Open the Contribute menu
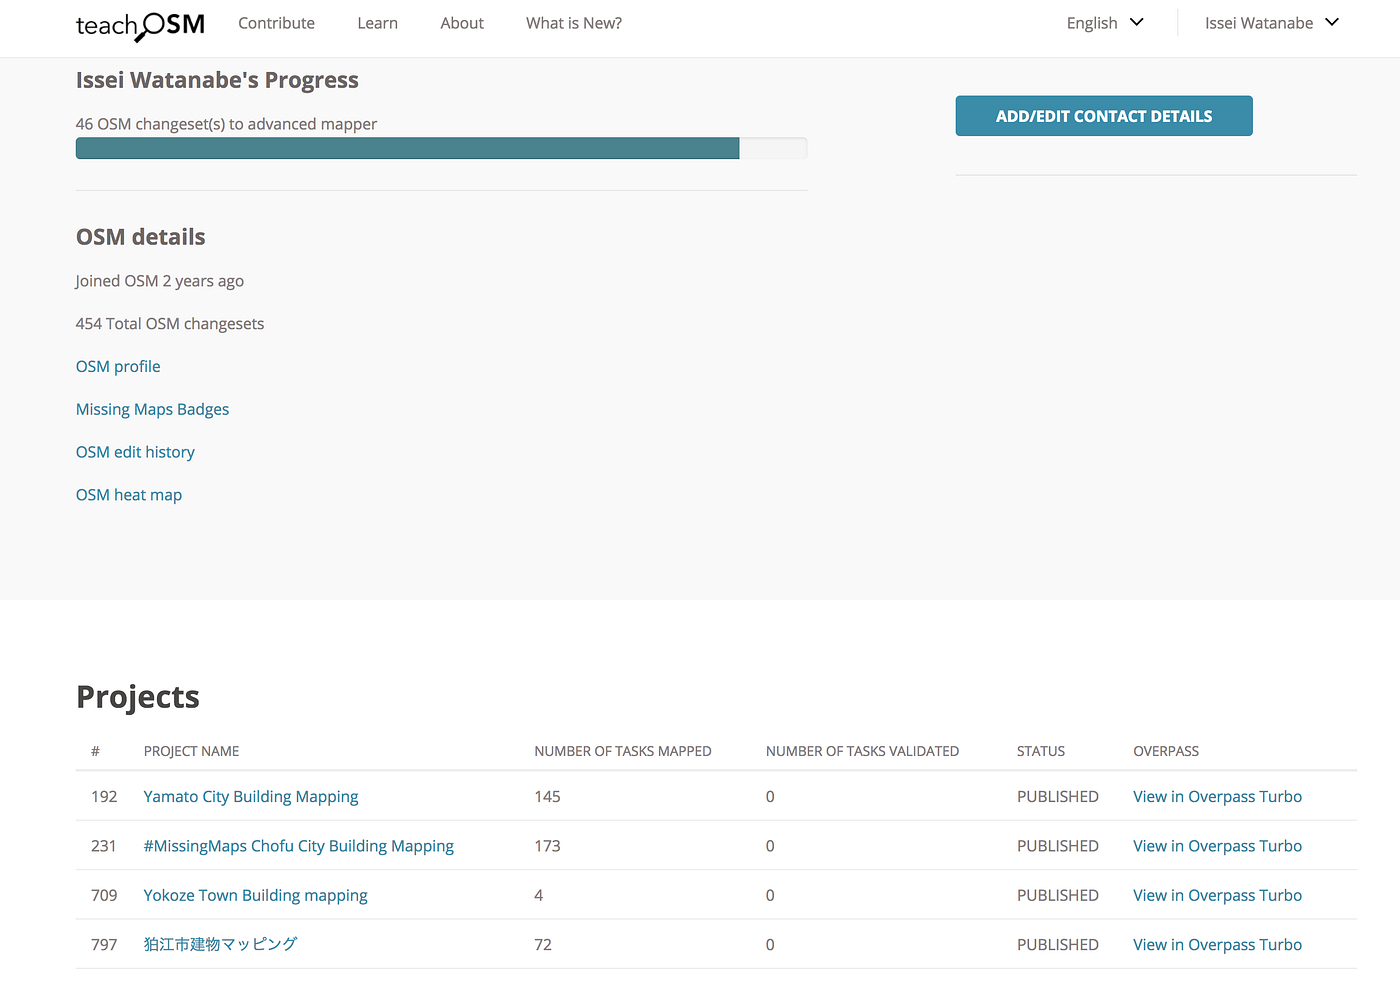Viewport: 1400px width, 992px height. [276, 23]
